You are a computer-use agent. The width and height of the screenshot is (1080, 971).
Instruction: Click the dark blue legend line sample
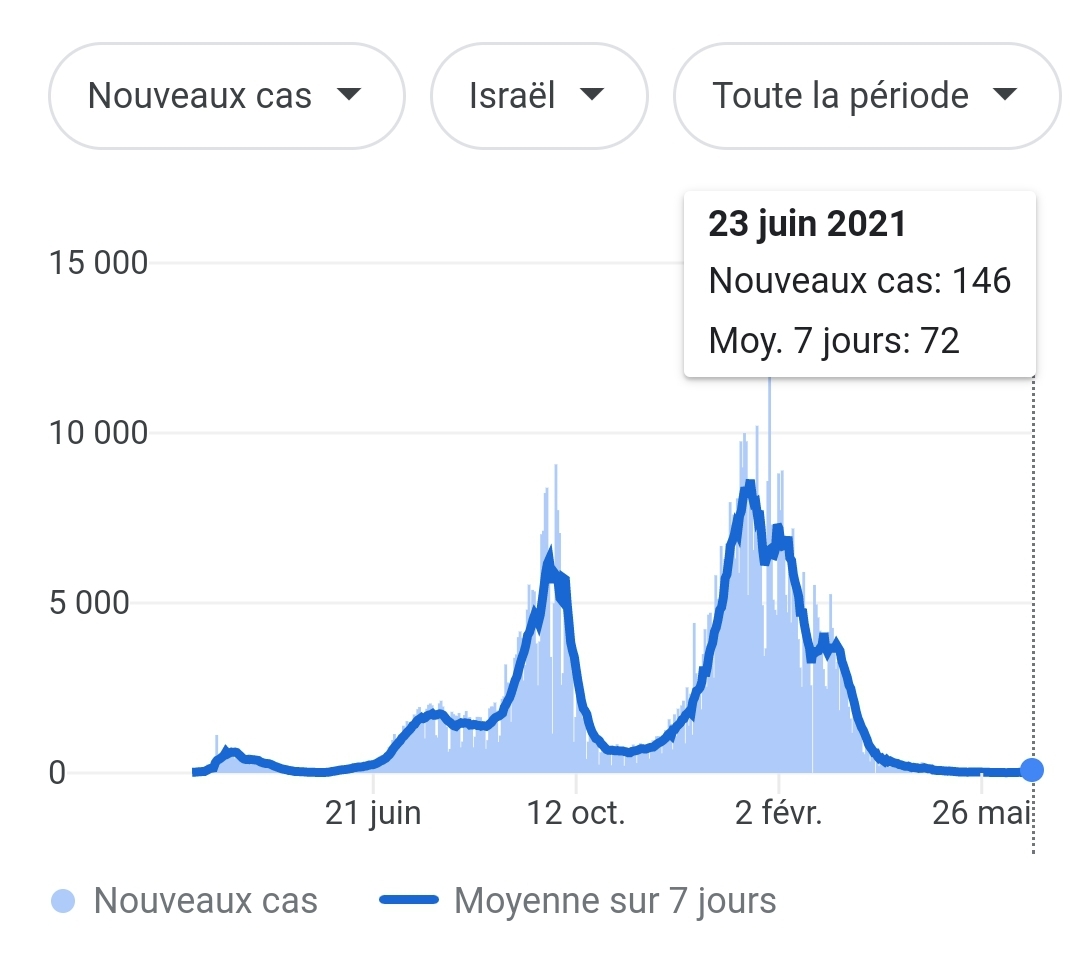(x=409, y=901)
